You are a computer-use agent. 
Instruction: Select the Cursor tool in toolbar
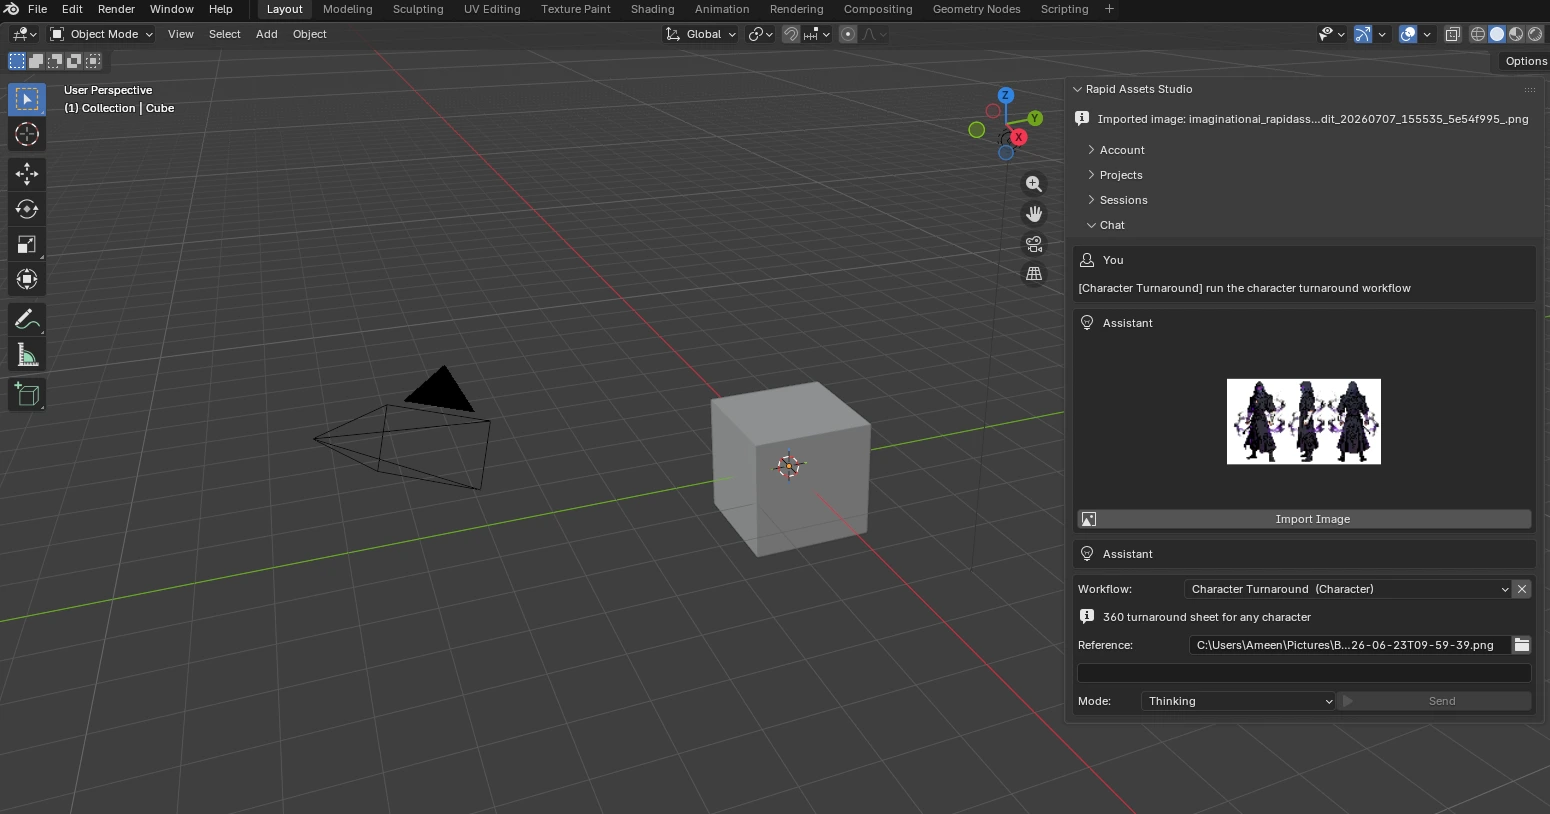pos(27,134)
